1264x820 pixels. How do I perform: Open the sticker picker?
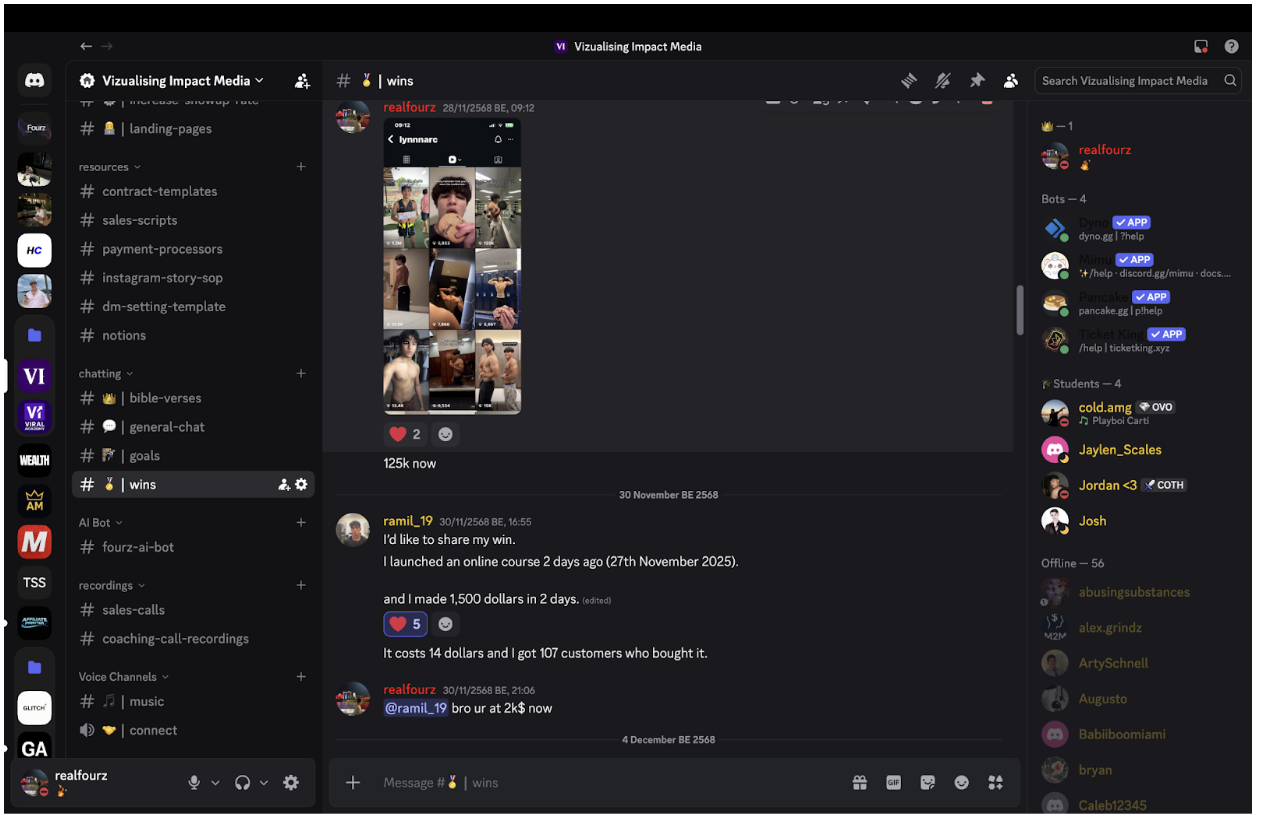pyautogui.click(x=927, y=783)
